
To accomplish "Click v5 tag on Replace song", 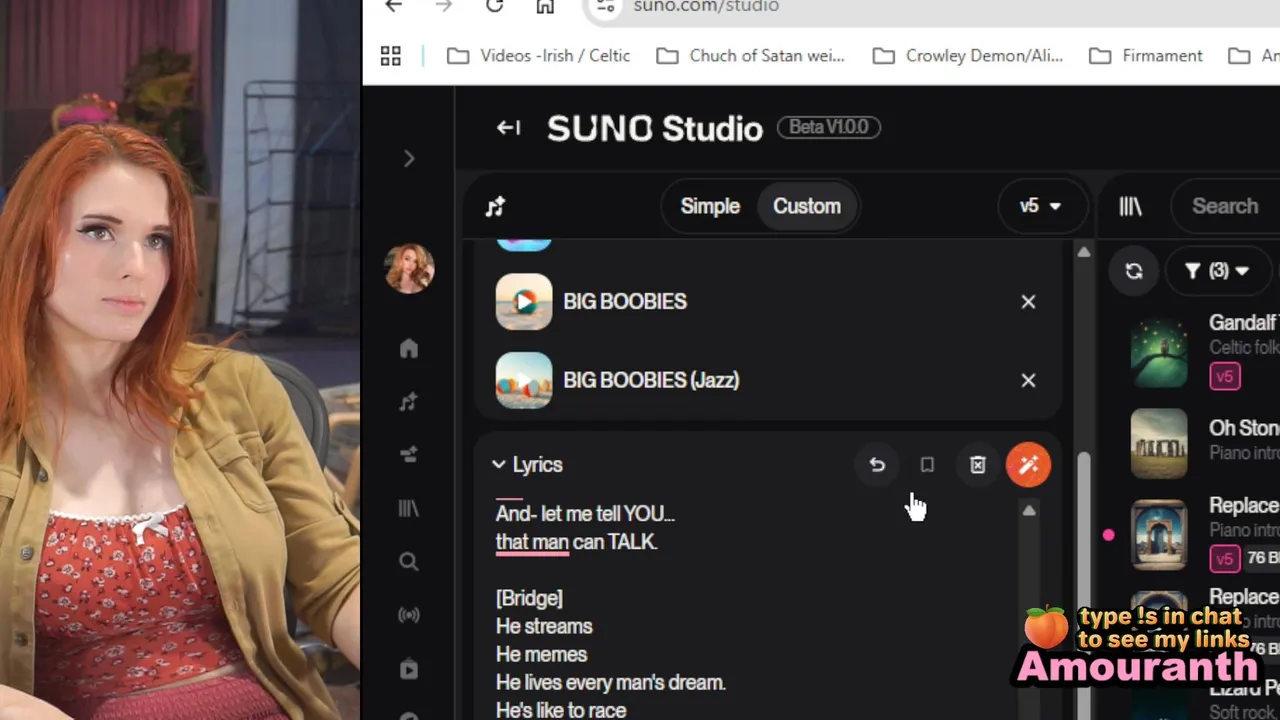I will coord(1225,558).
